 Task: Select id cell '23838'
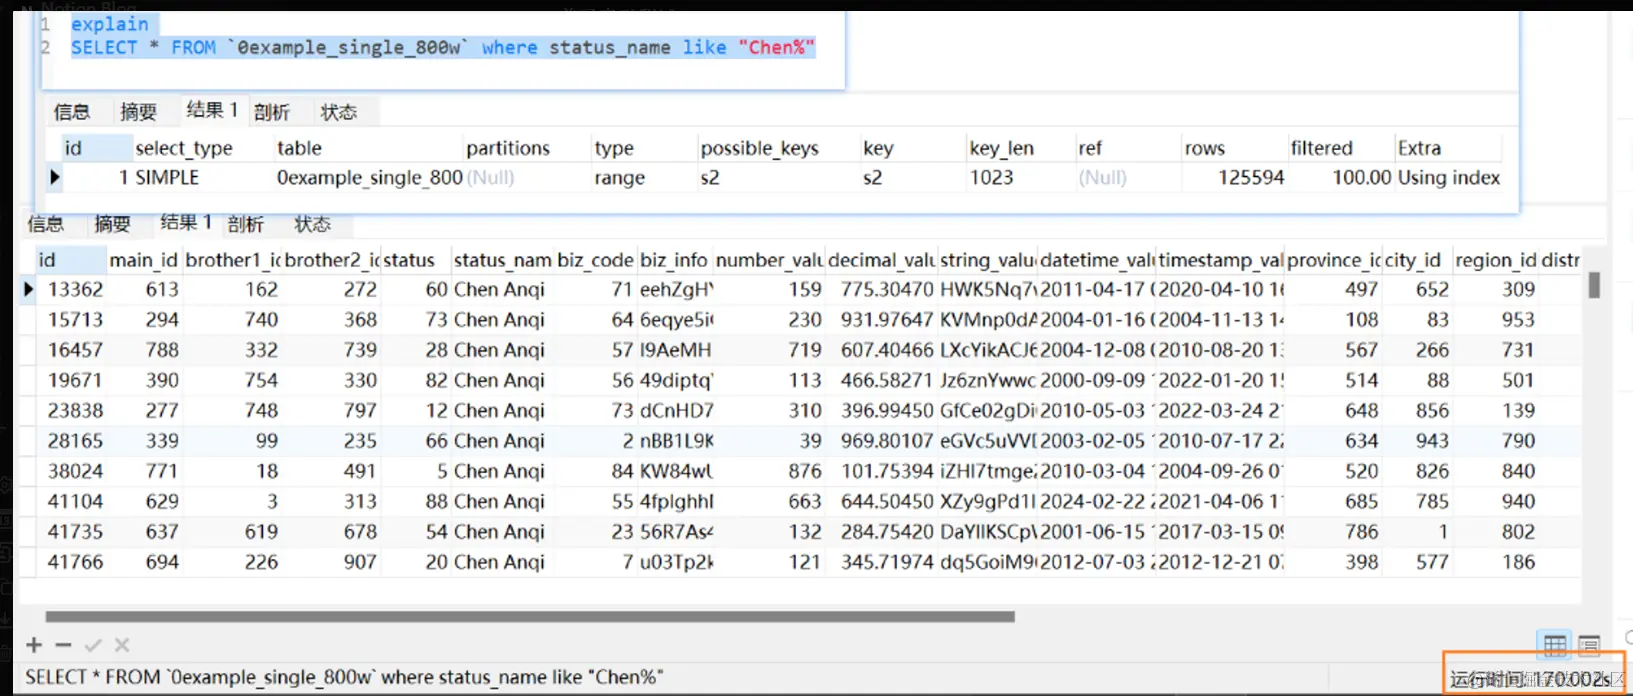click(x=75, y=411)
